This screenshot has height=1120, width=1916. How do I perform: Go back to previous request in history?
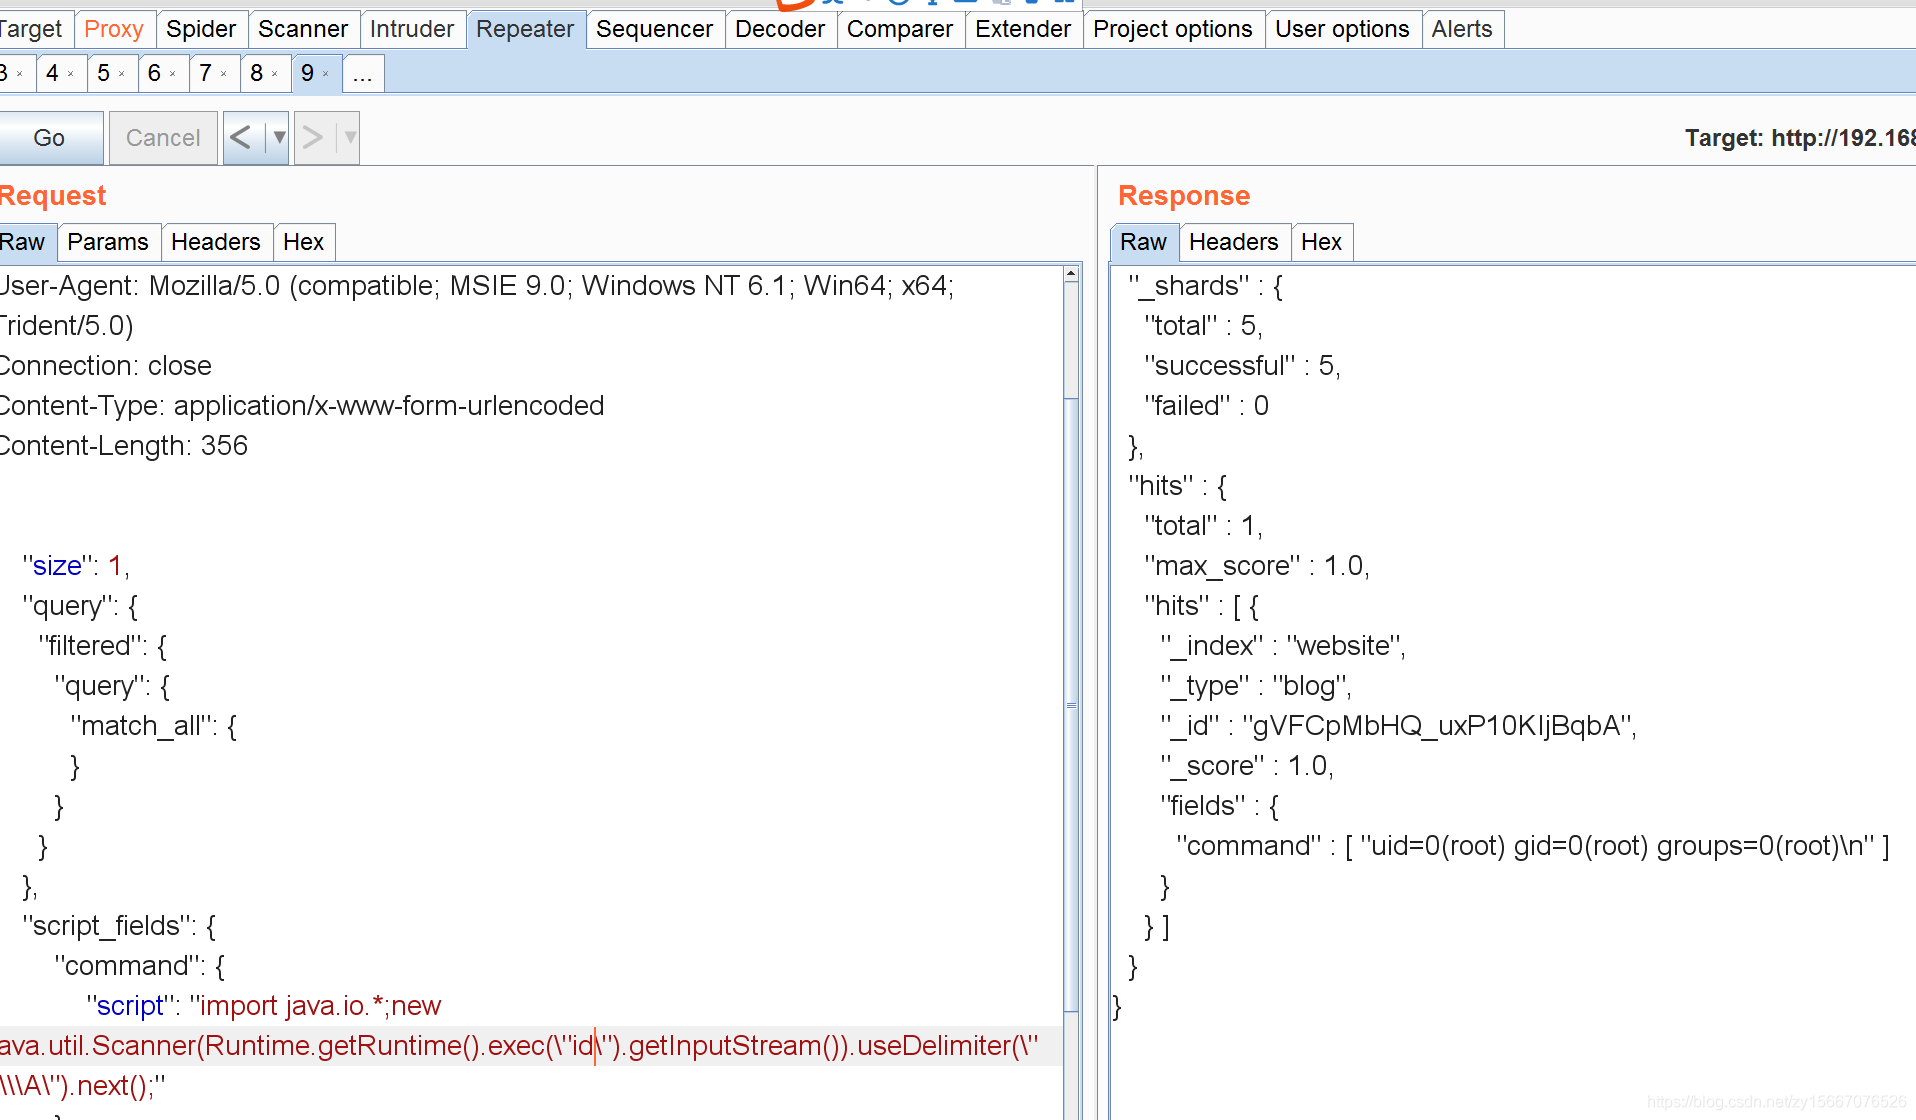tap(243, 137)
